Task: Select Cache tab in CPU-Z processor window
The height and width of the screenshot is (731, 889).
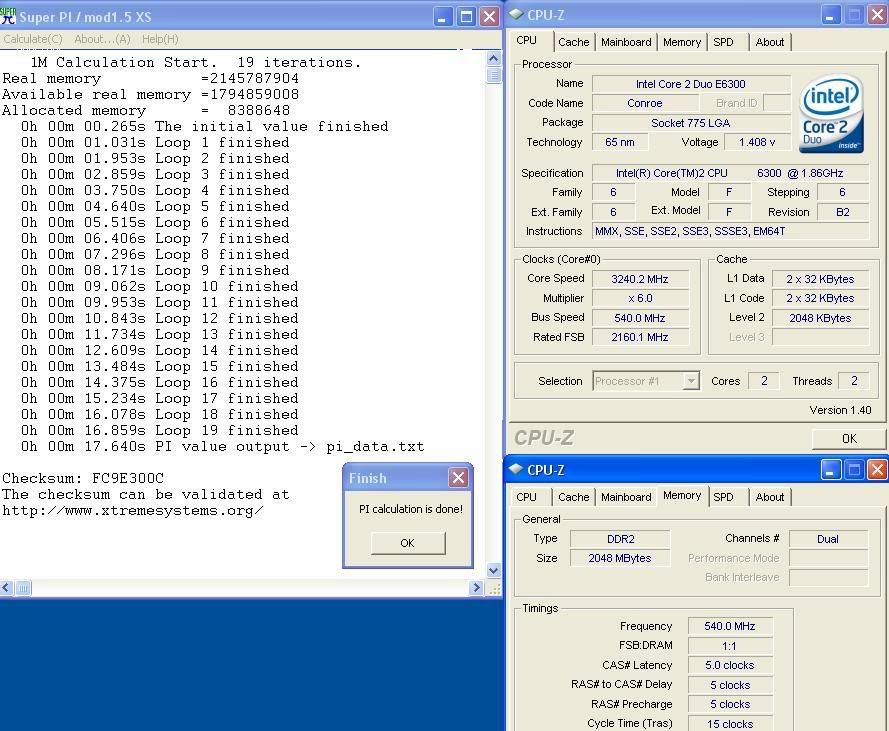Action: click(573, 42)
